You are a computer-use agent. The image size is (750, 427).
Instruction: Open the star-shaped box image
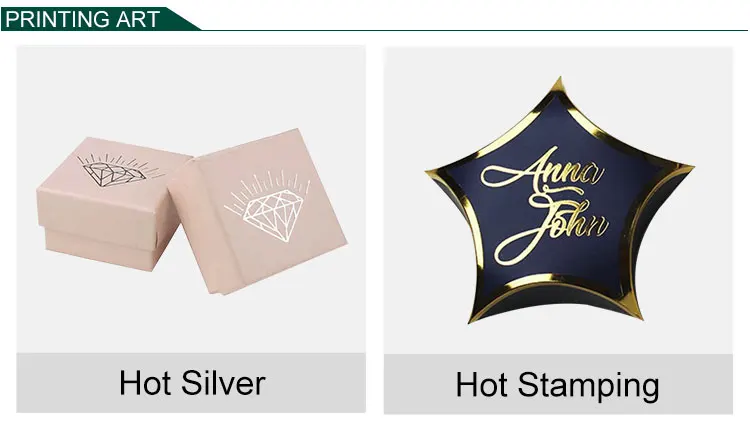pyautogui.click(x=558, y=201)
